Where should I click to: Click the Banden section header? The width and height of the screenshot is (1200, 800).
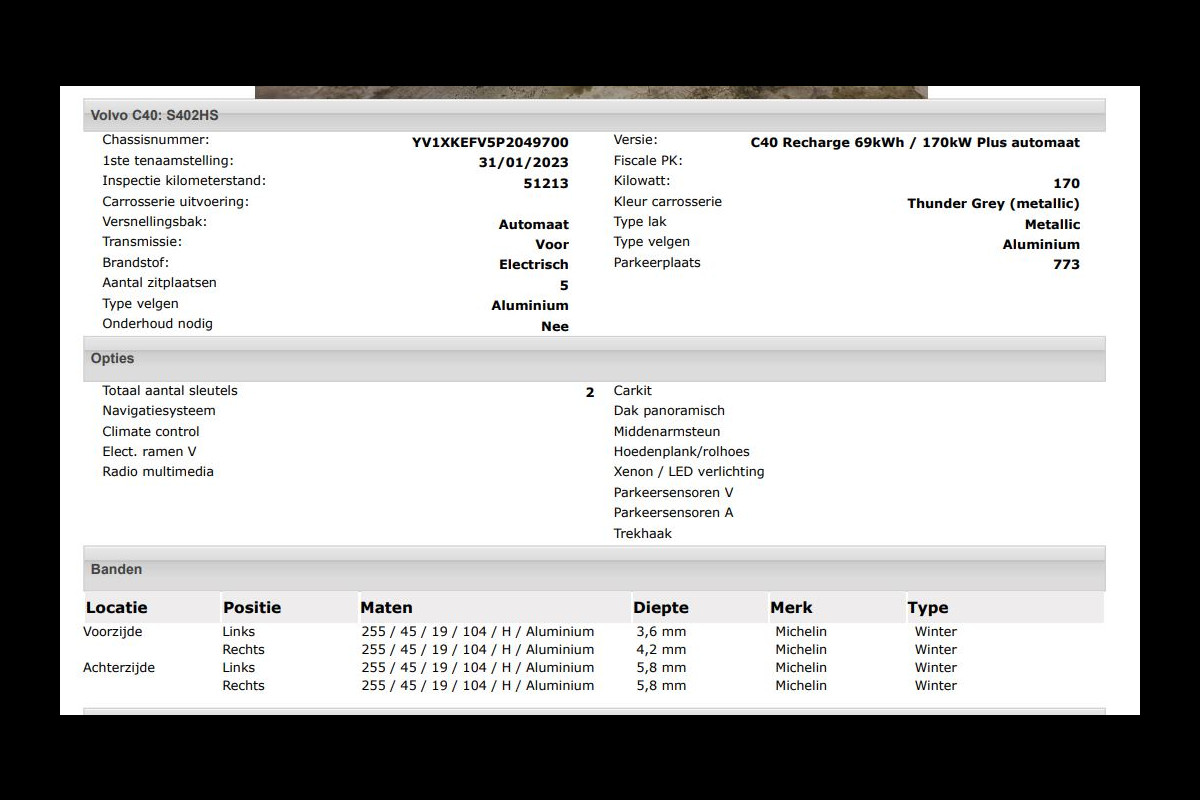point(116,569)
